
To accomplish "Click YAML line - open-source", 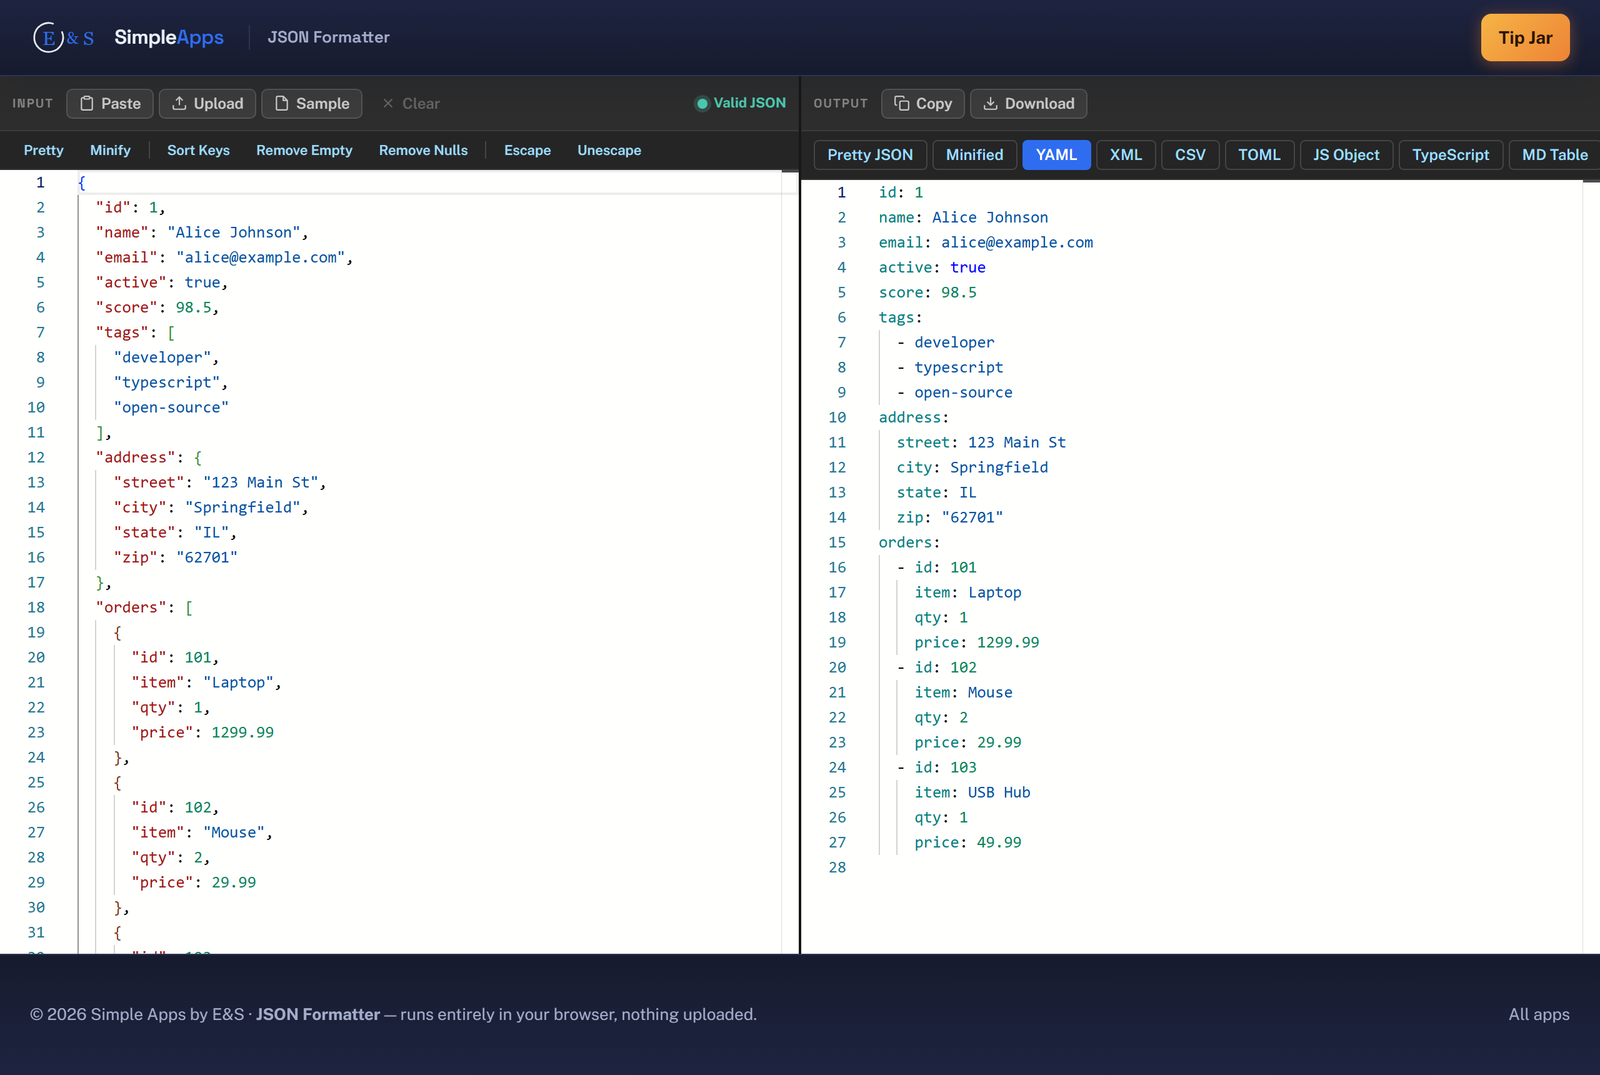I will (x=955, y=392).
